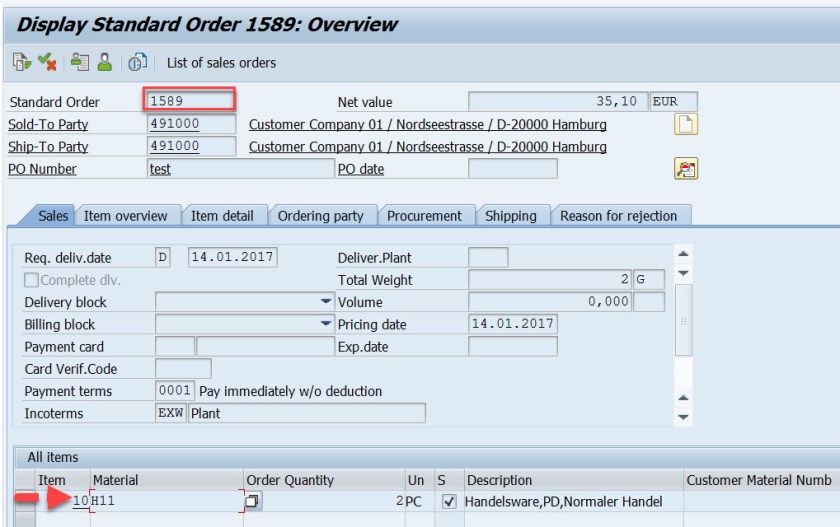The width and height of the screenshot is (840, 527).
Task: Click the Net value field 35,10
Action: click(x=558, y=101)
